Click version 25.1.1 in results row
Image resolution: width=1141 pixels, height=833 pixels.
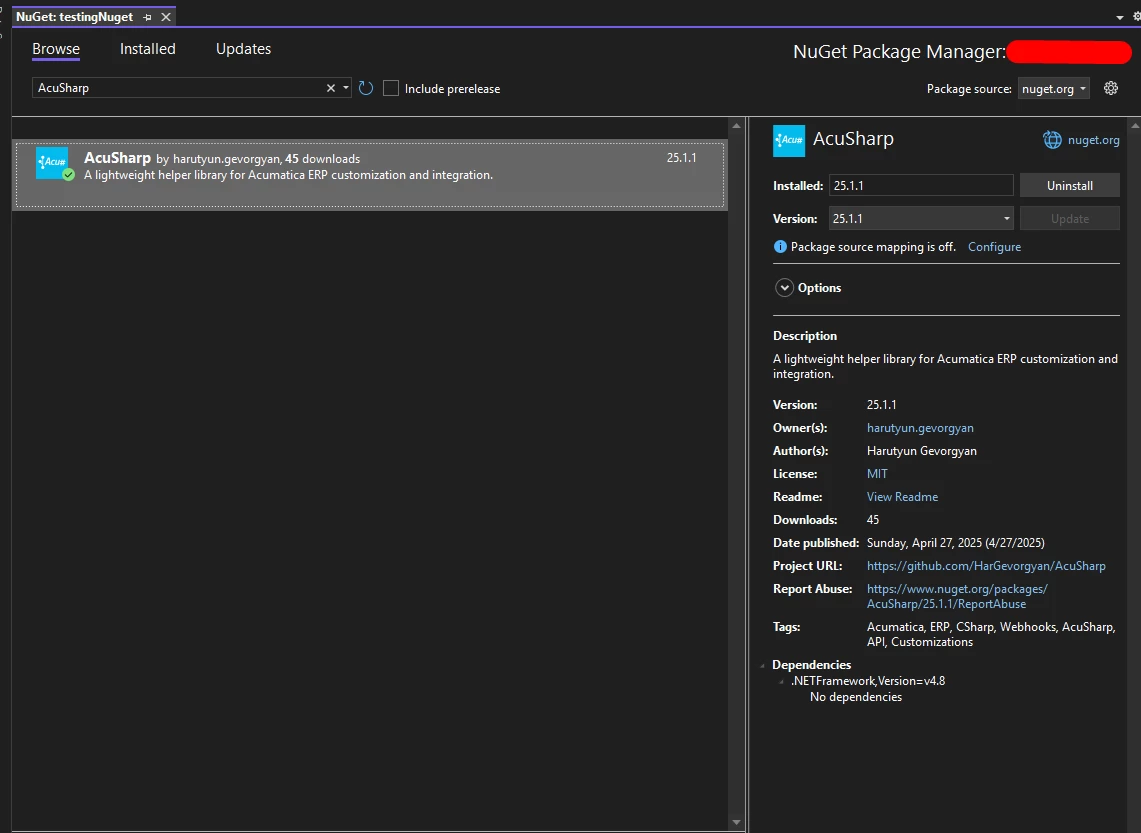pos(681,157)
